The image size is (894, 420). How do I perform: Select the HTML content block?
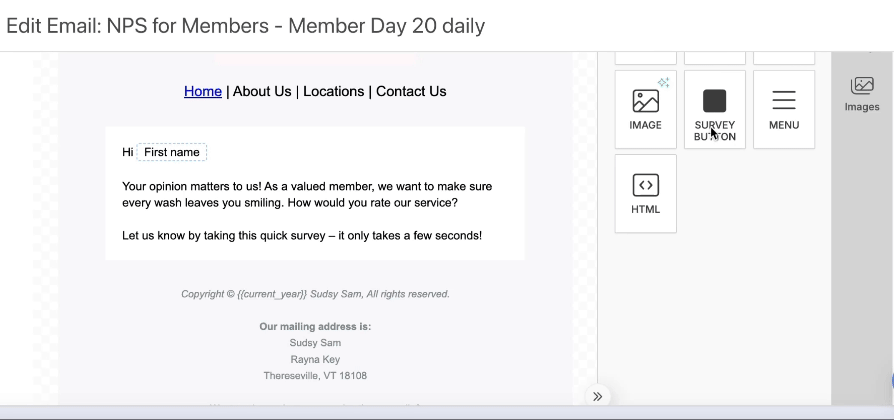pos(645,193)
